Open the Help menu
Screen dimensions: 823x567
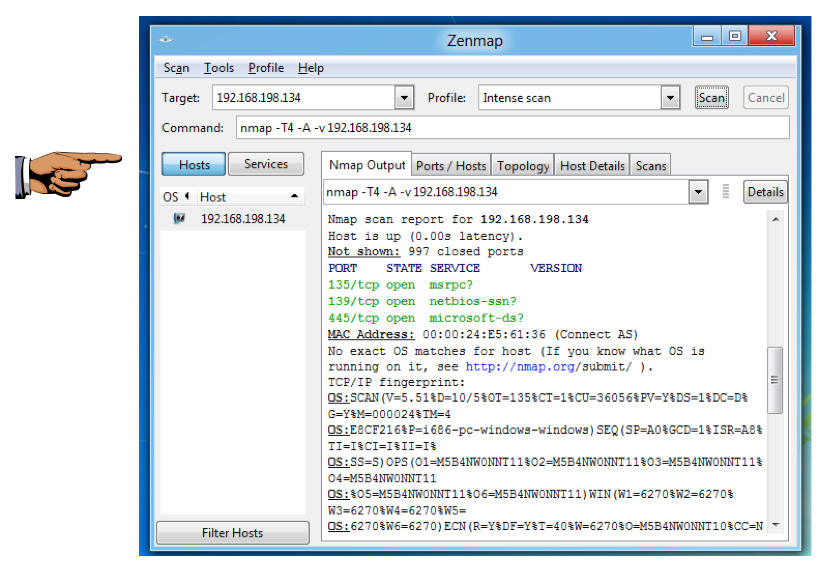click(311, 68)
